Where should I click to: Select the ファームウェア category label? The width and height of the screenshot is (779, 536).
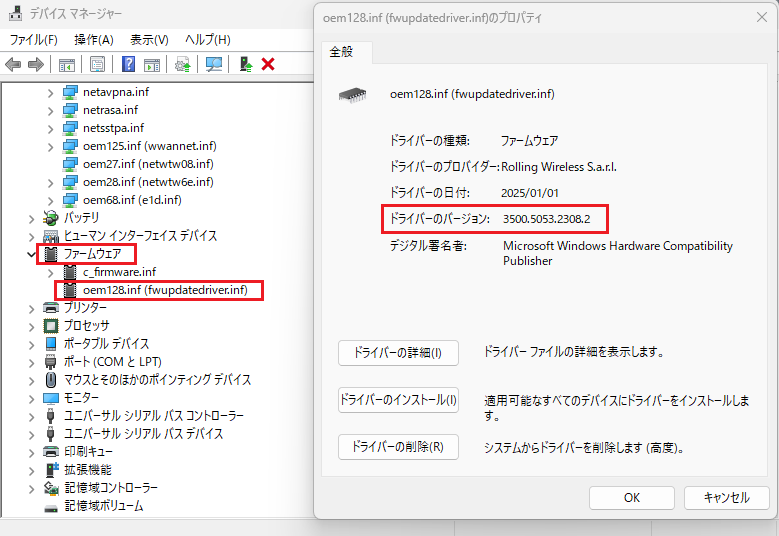[92, 254]
